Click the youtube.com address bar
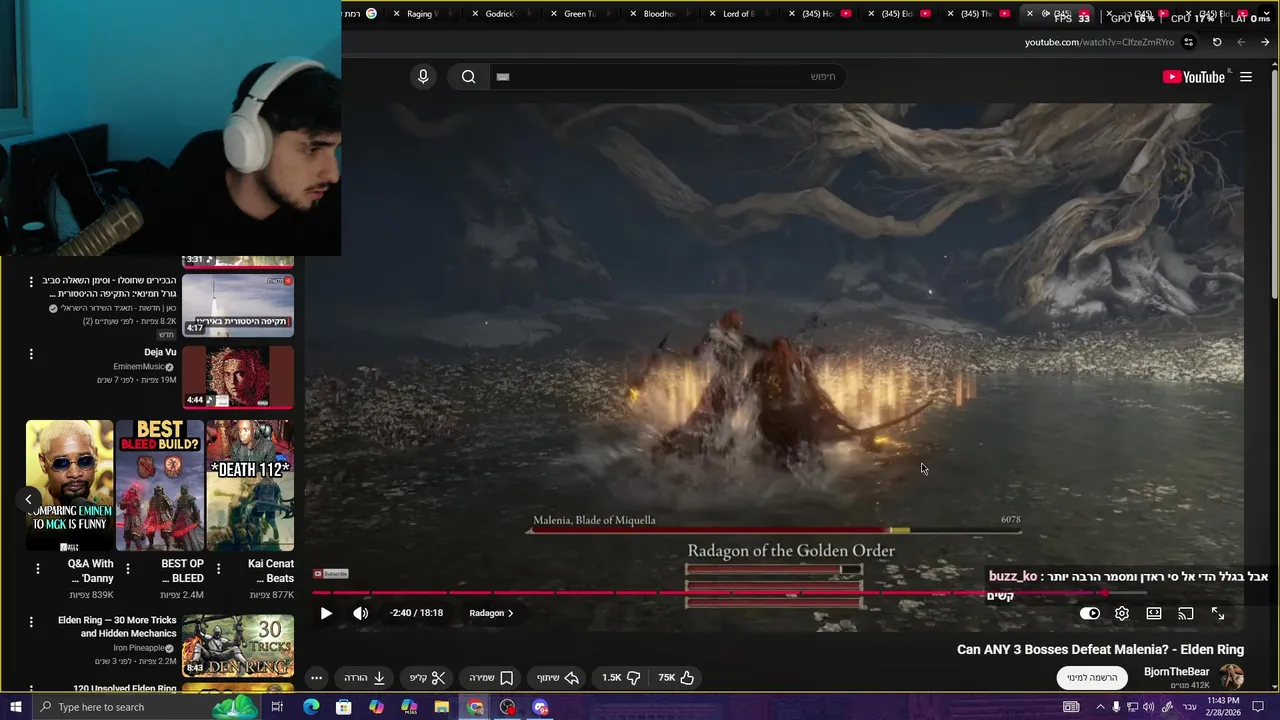Screen dimensions: 1280x720 point(1099,42)
